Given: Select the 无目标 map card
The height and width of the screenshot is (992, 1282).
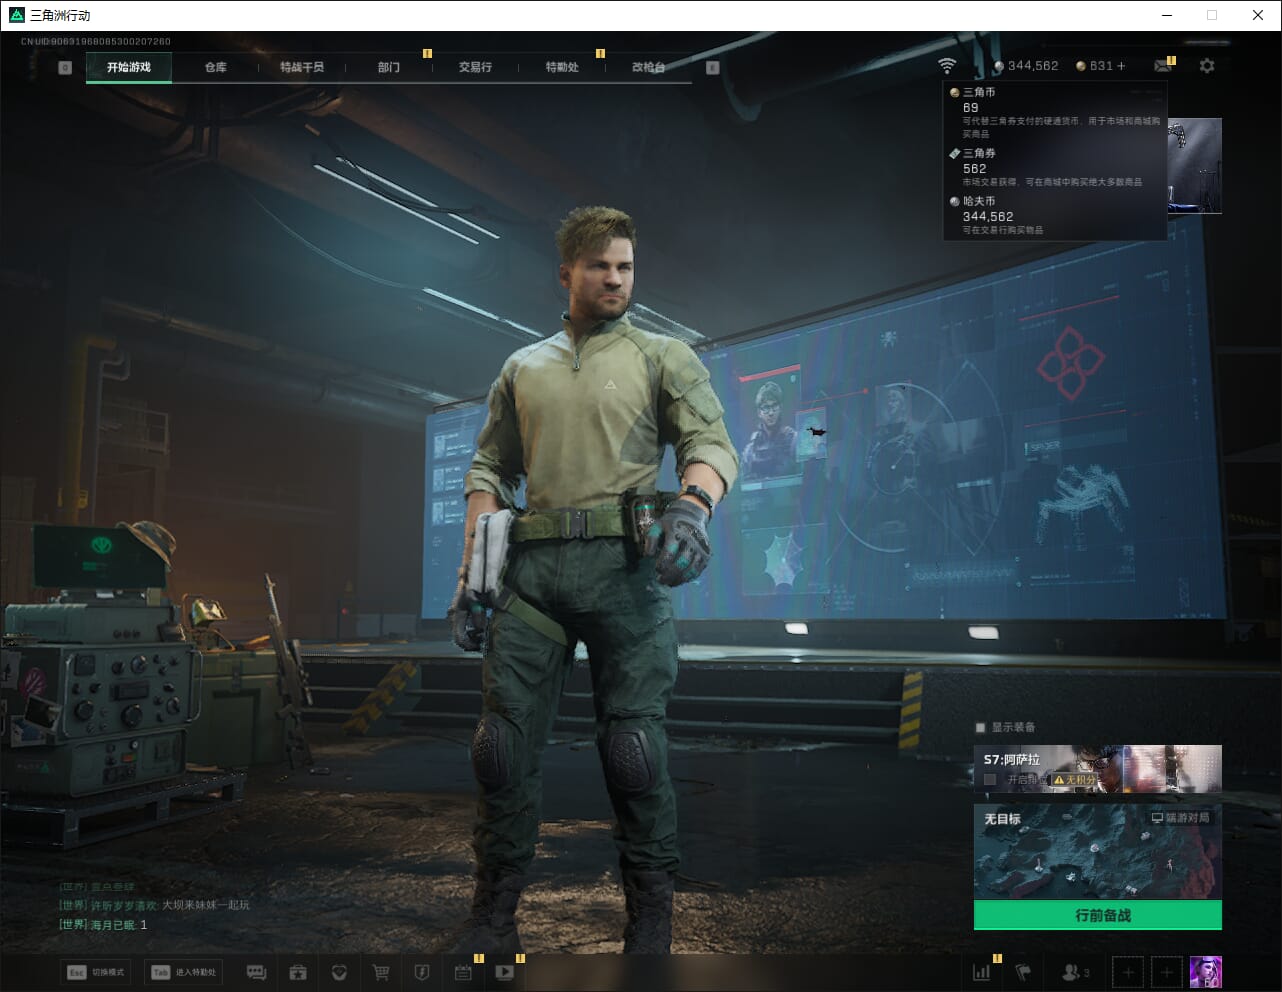Looking at the screenshot, I should [x=1098, y=852].
